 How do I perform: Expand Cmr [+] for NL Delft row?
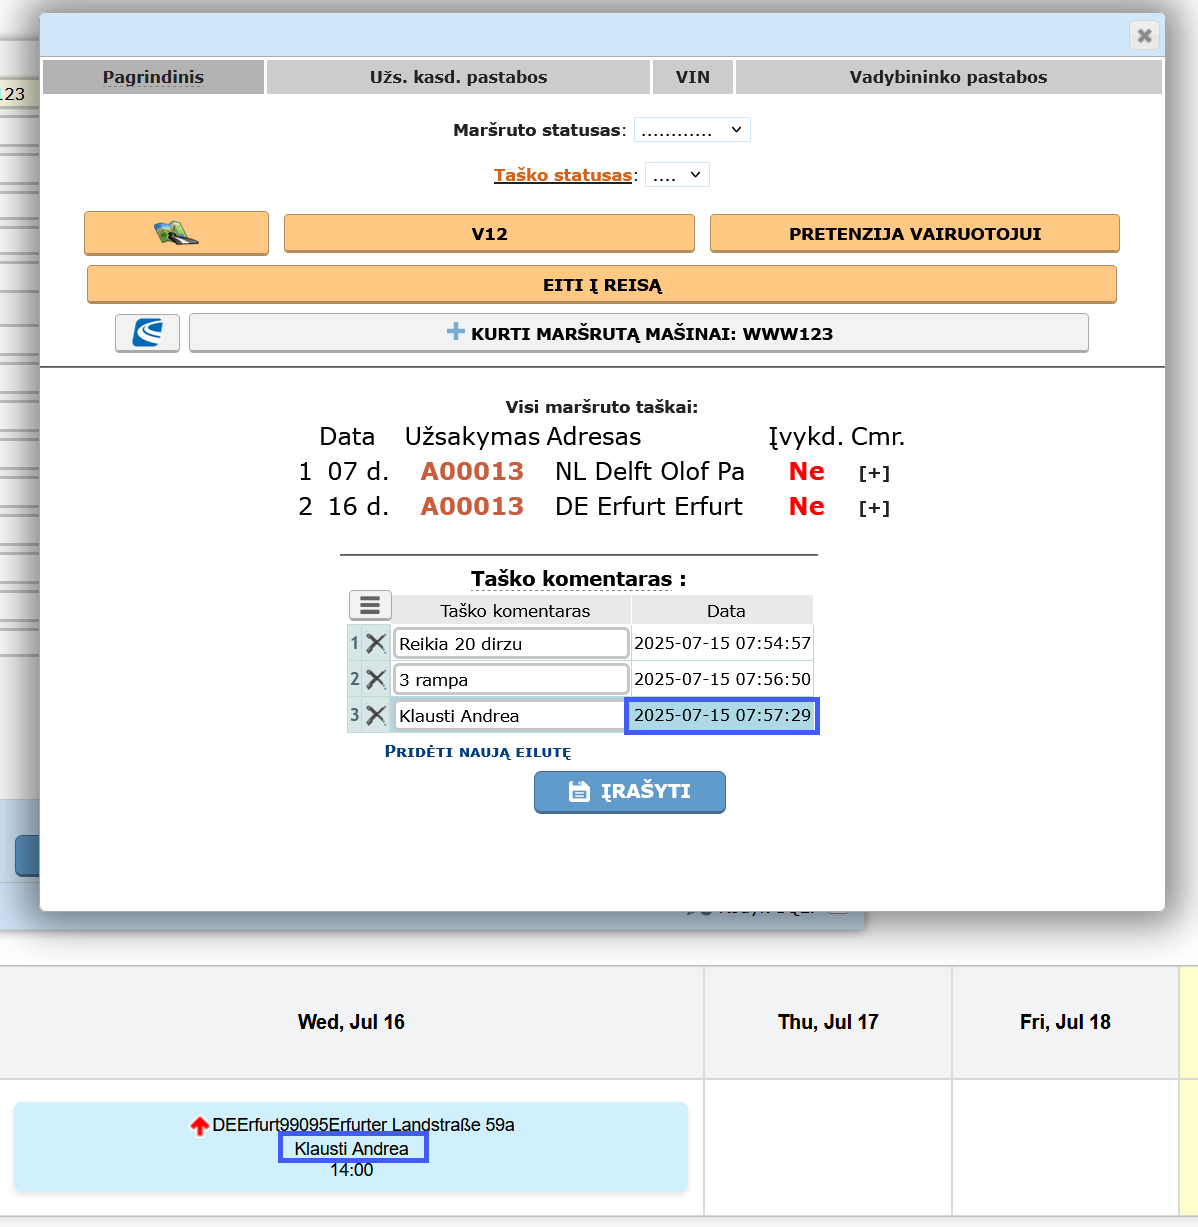[x=874, y=473]
